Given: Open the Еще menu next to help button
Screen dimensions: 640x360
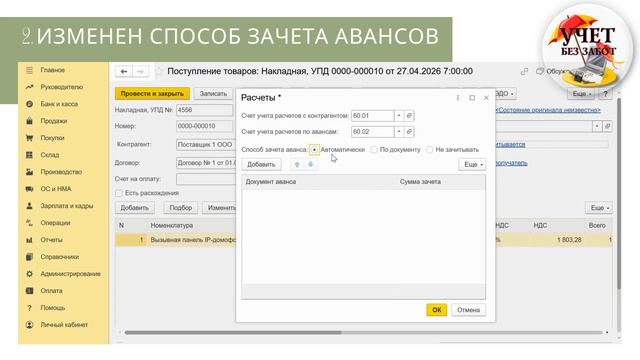Looking at the screenshot, I should [581, 94].
